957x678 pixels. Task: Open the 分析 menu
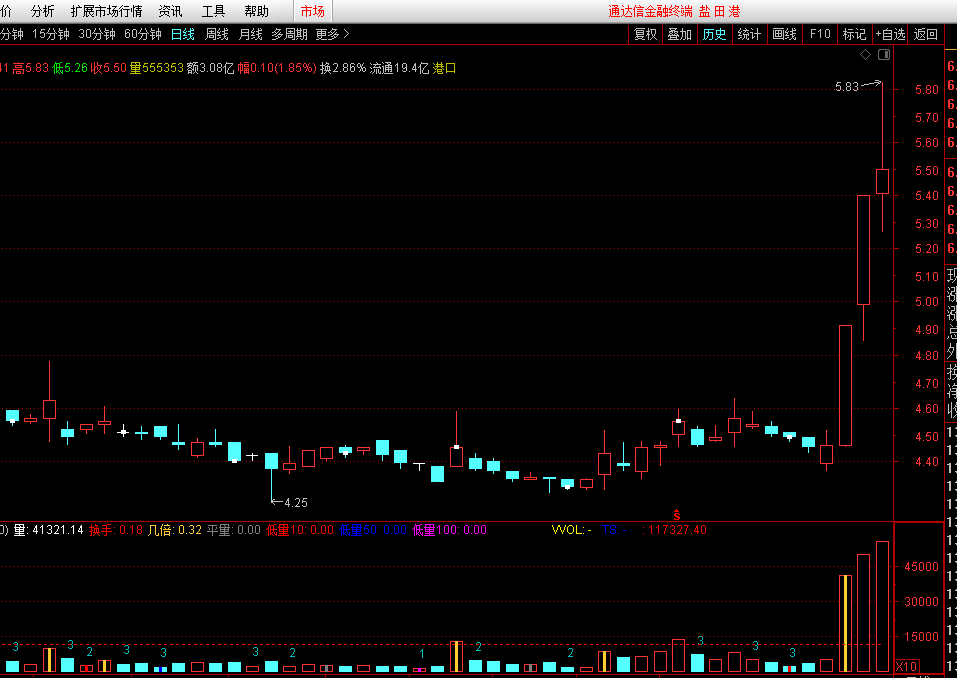click(42, 11)
